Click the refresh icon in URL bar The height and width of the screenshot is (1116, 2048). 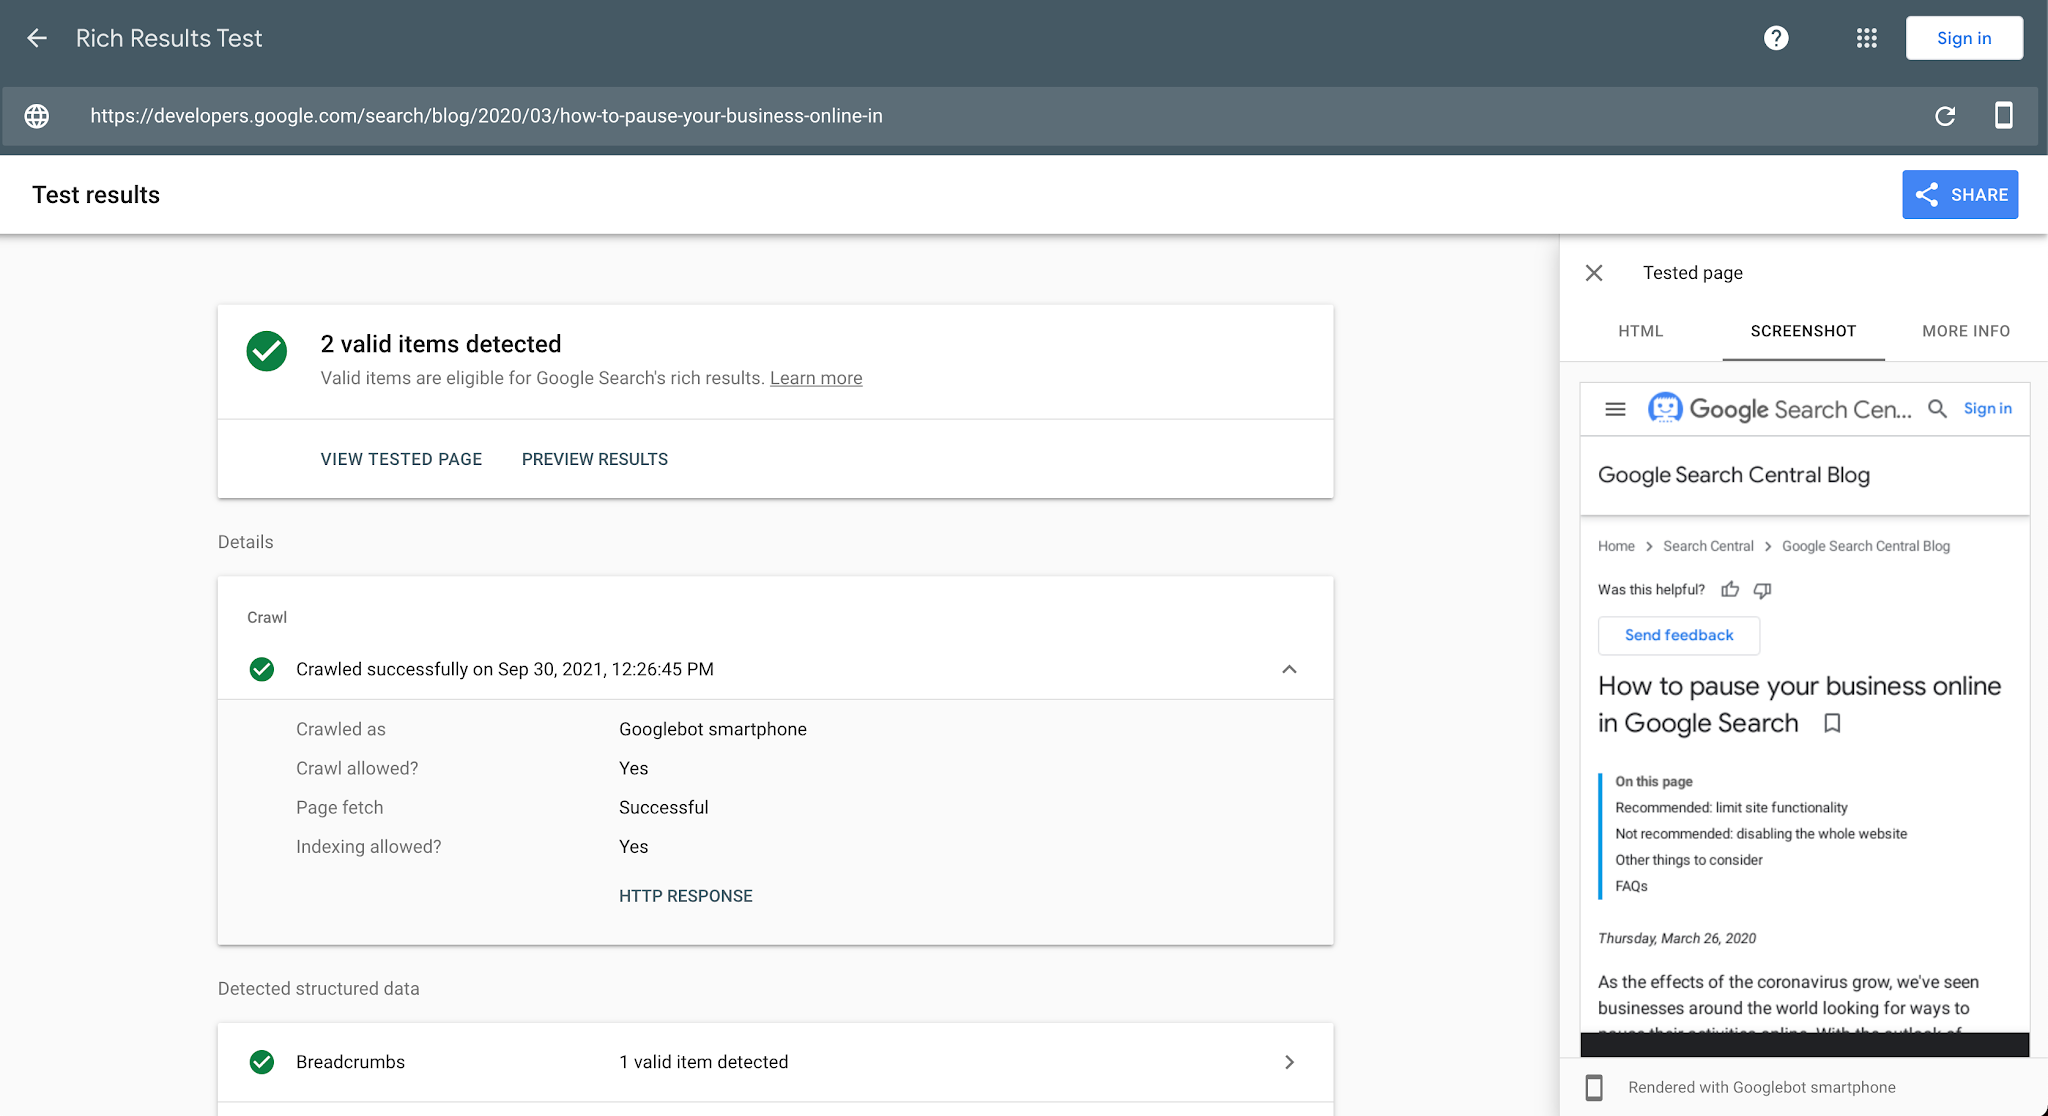pos(1944,114)
